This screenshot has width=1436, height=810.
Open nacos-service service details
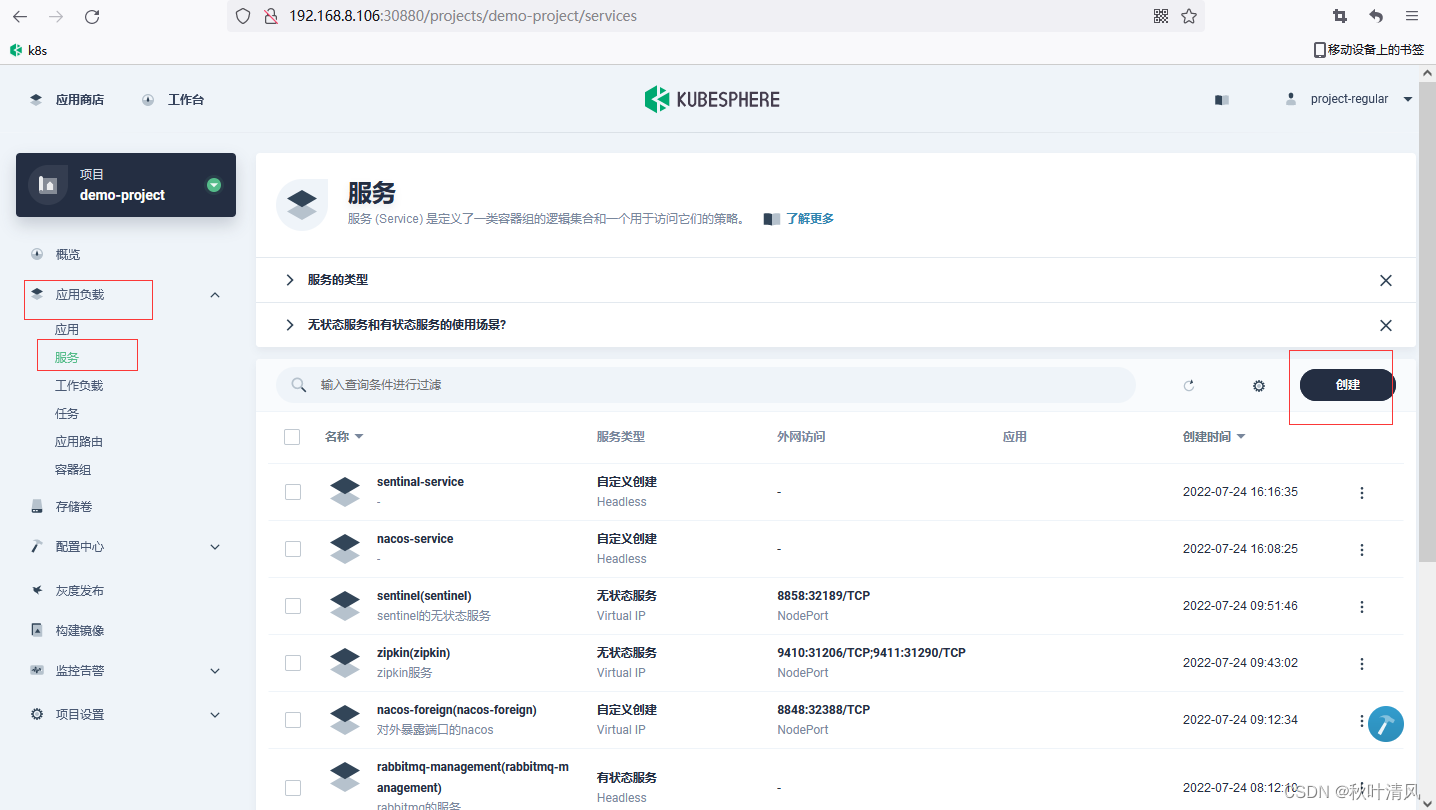click(415, 539)
